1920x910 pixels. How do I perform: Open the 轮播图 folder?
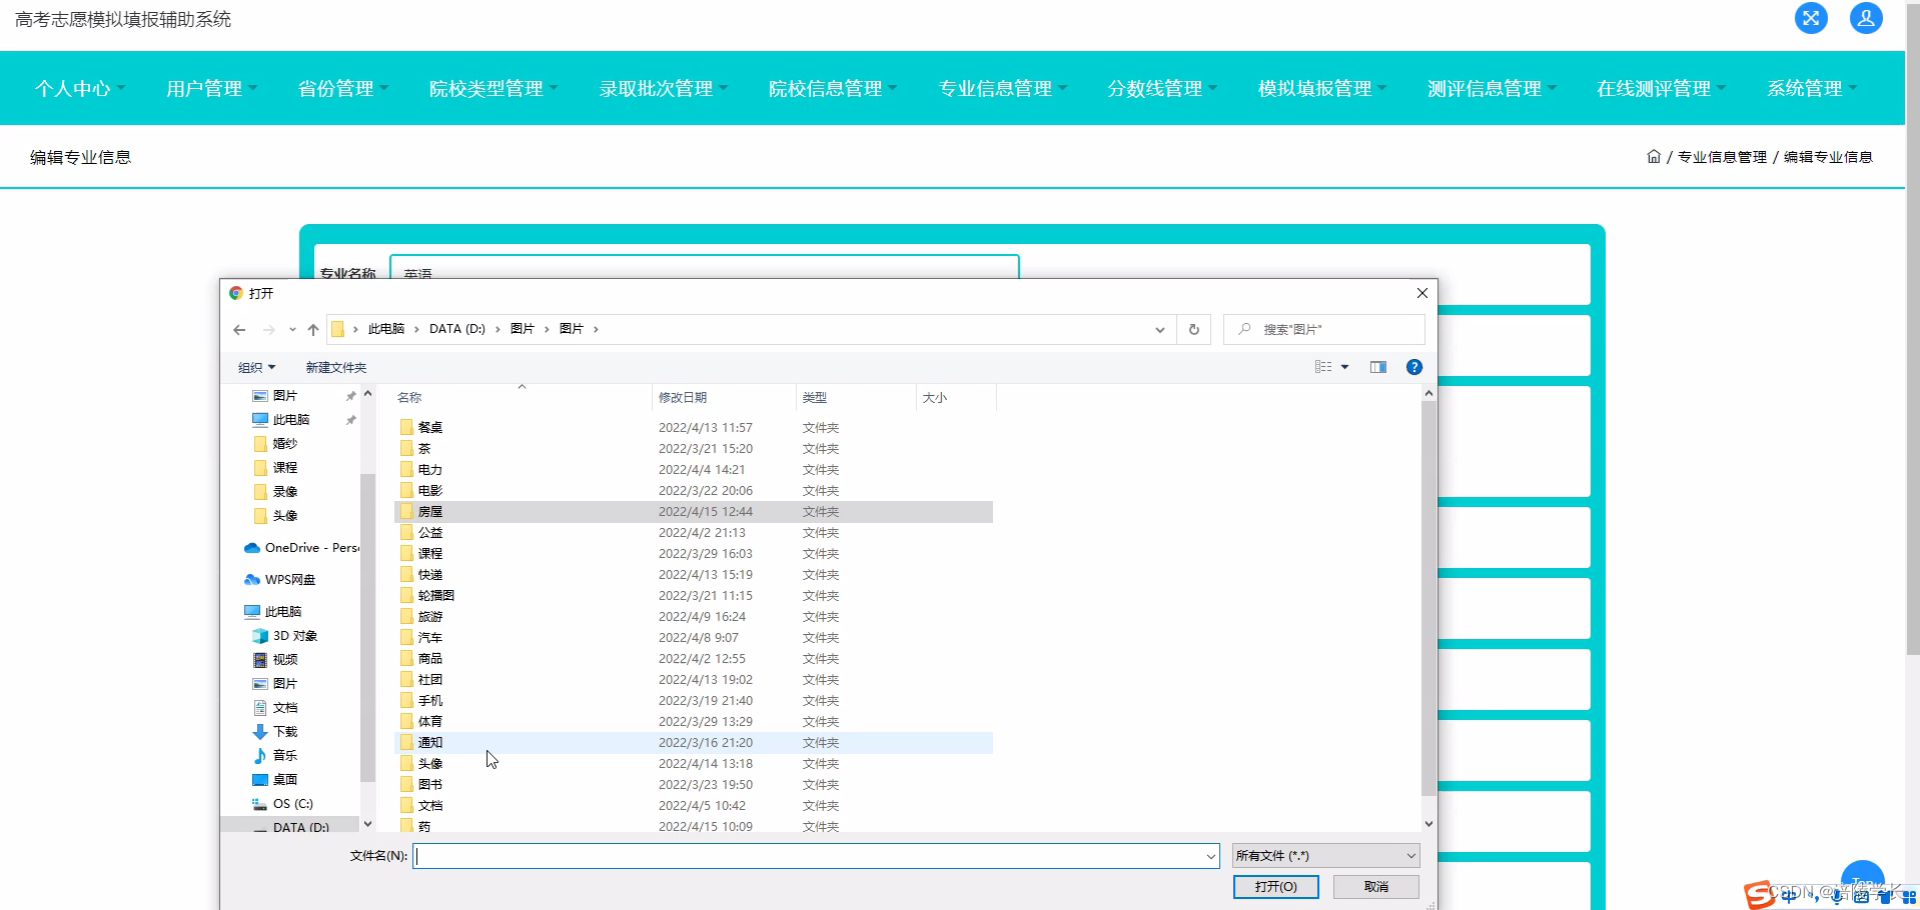[694, 595]
